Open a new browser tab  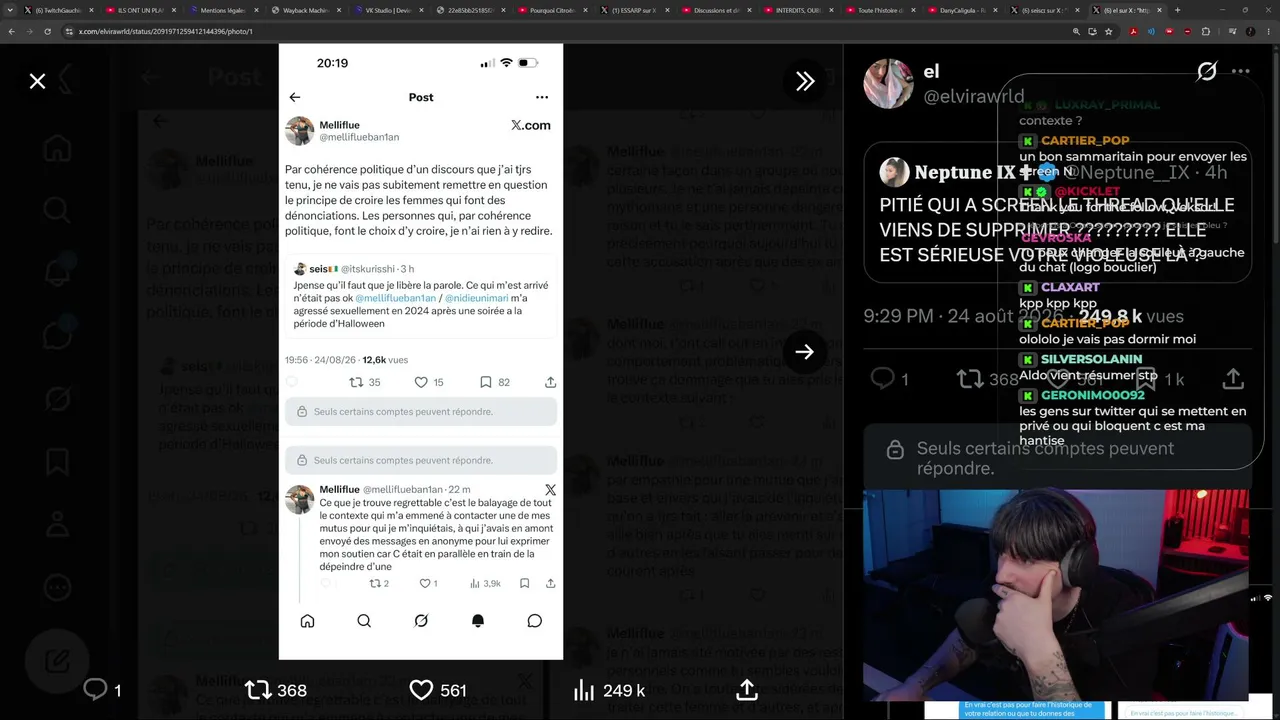1177,10
